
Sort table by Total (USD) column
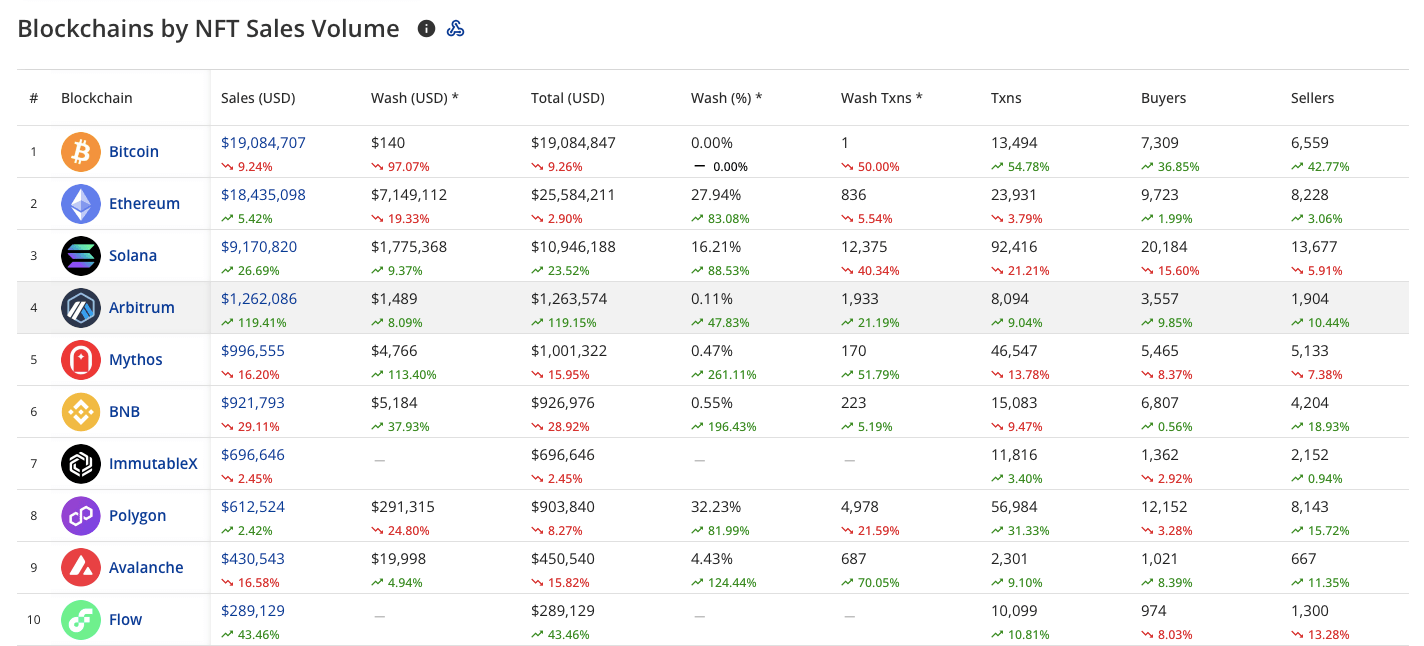(x=567, y=98)
